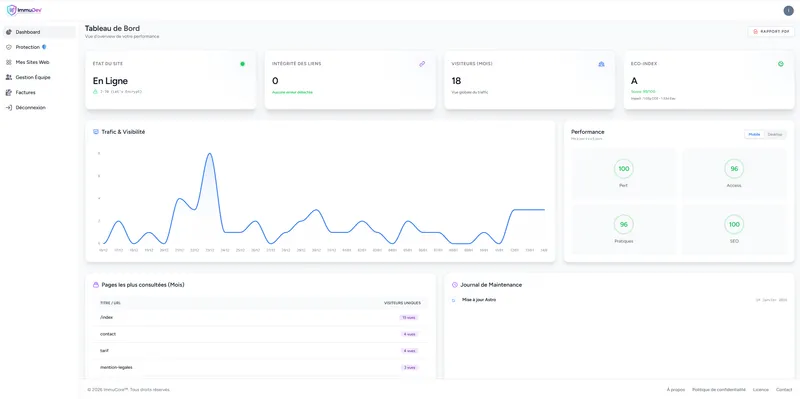Image resolution: width=800 pixels, height=399 pixels.
Task: Open the Factures page
Action: pos(39,93)
